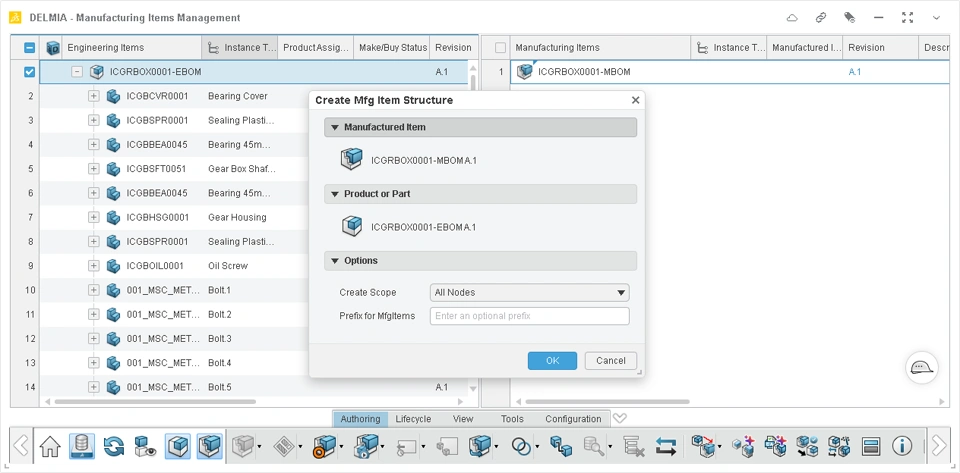Check the Manufacturing Items header checkbox
Screen dimensions: 960x473
tap(500, 48)
